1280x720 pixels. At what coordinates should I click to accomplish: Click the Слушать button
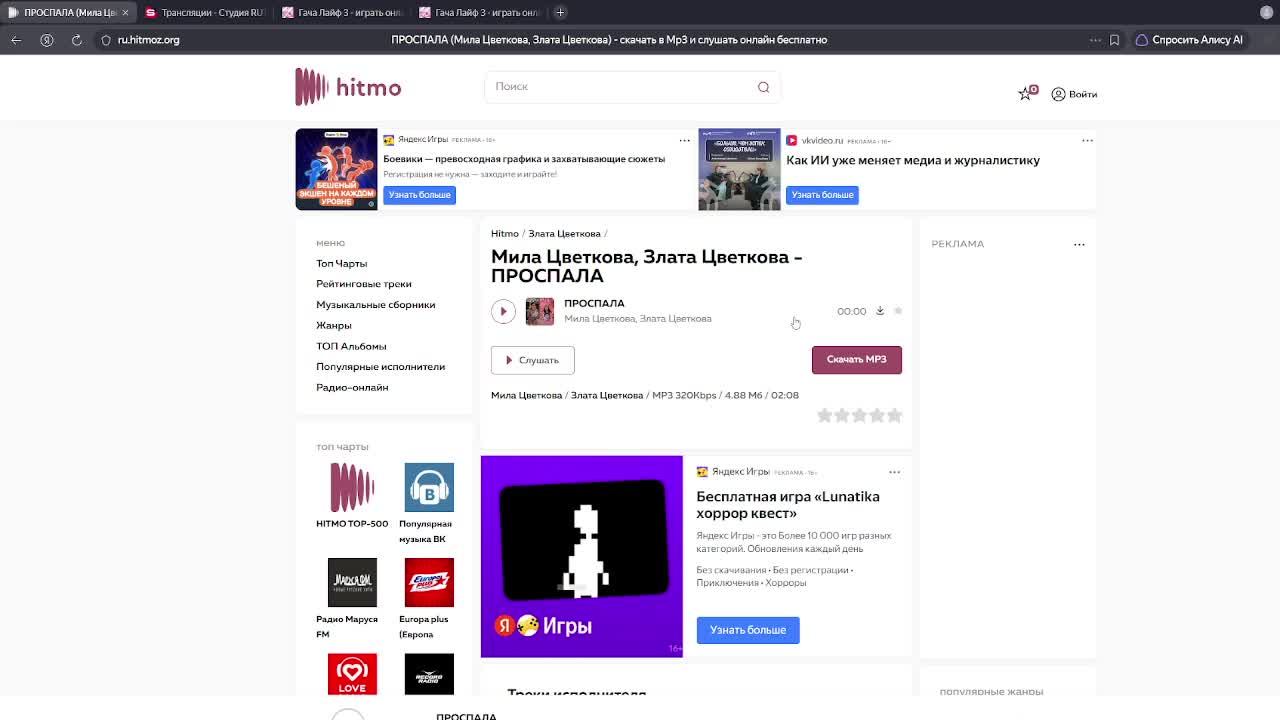click(532, 360)
